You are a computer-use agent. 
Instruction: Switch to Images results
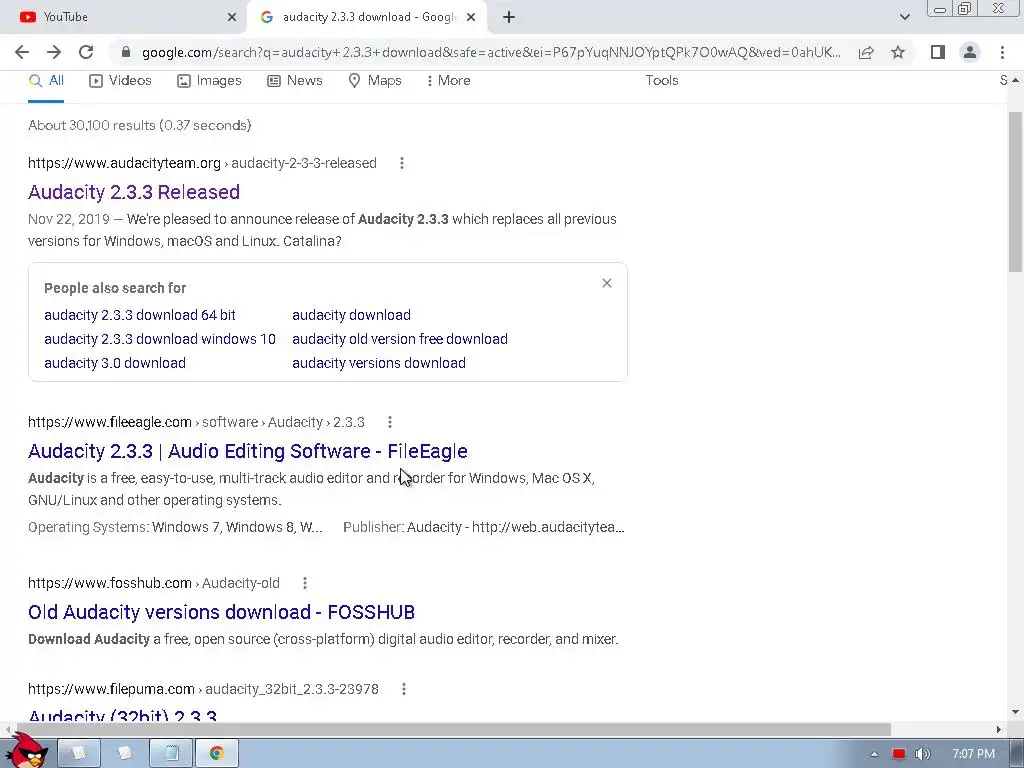209,80
